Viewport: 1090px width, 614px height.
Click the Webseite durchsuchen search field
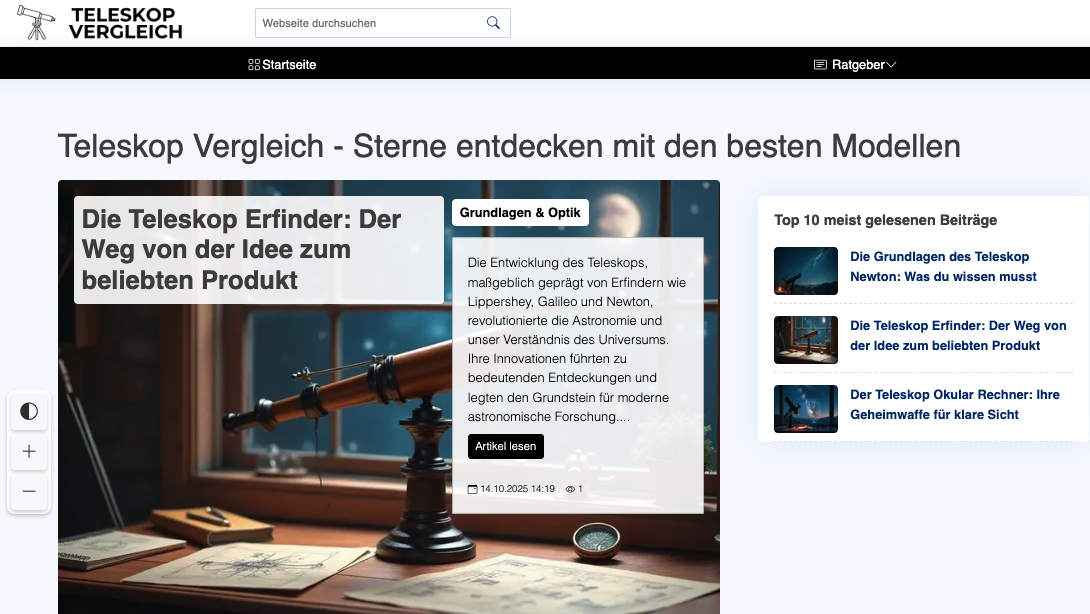pos(370,22)
